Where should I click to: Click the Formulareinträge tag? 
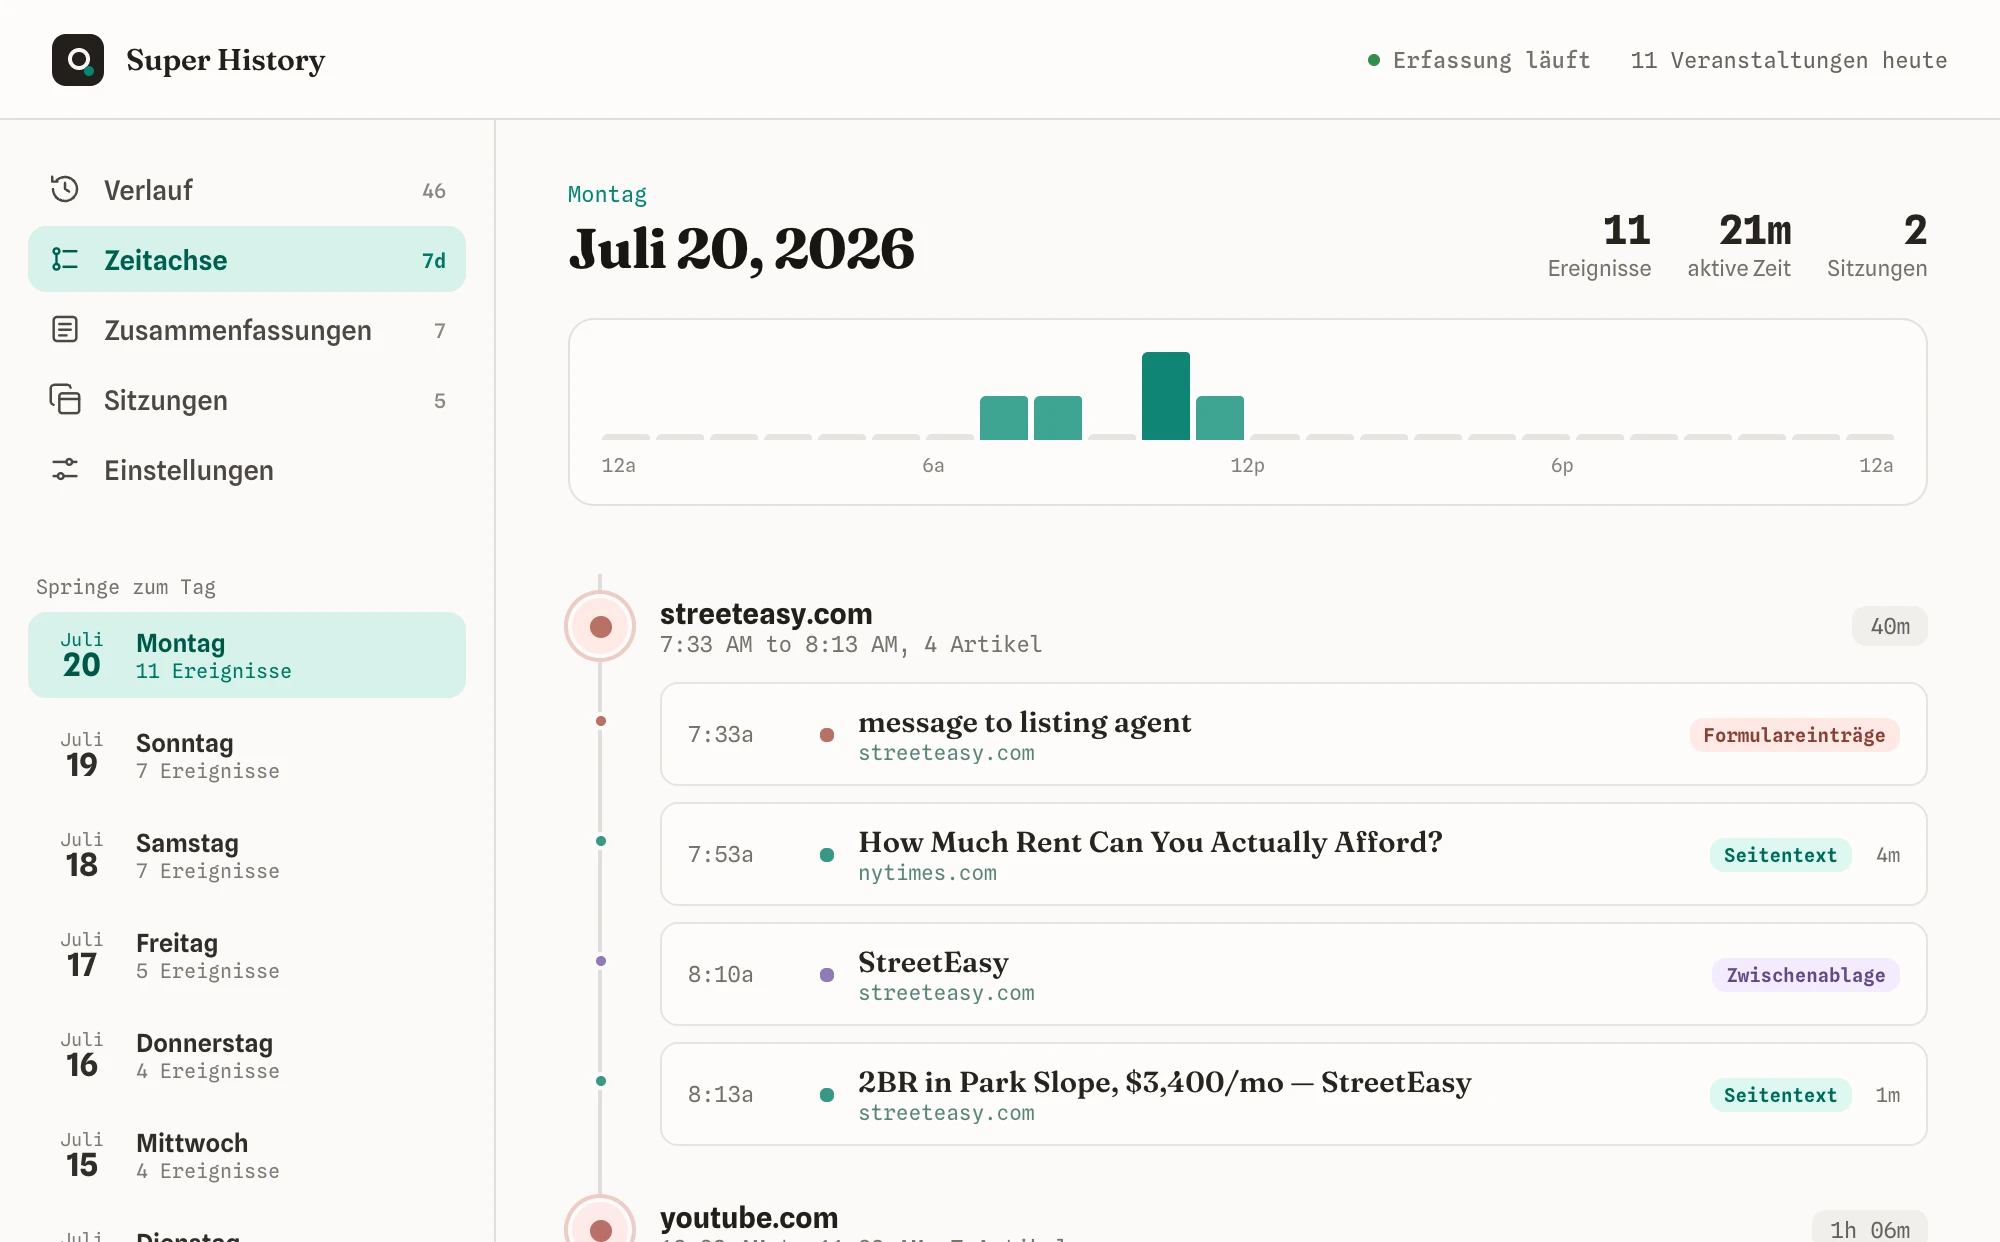(x=1794, y=735)
